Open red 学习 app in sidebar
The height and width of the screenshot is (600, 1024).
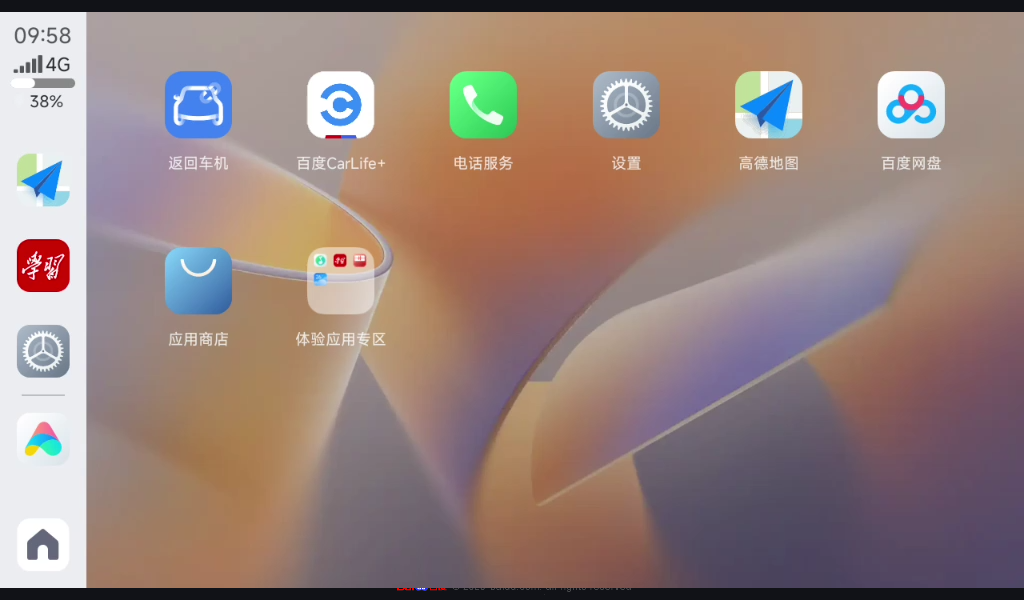(43, 265)
